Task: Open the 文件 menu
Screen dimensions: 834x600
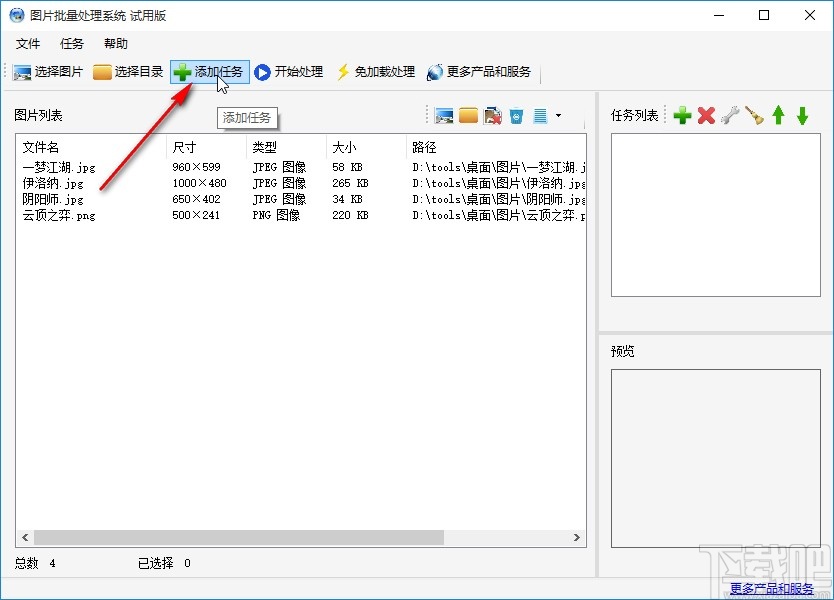Action: click(x=28, y=43)
